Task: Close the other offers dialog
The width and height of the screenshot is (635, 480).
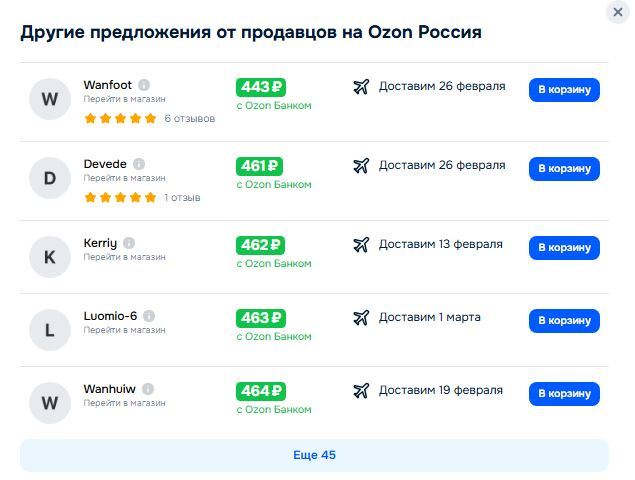Action: [x=618, y=12]
